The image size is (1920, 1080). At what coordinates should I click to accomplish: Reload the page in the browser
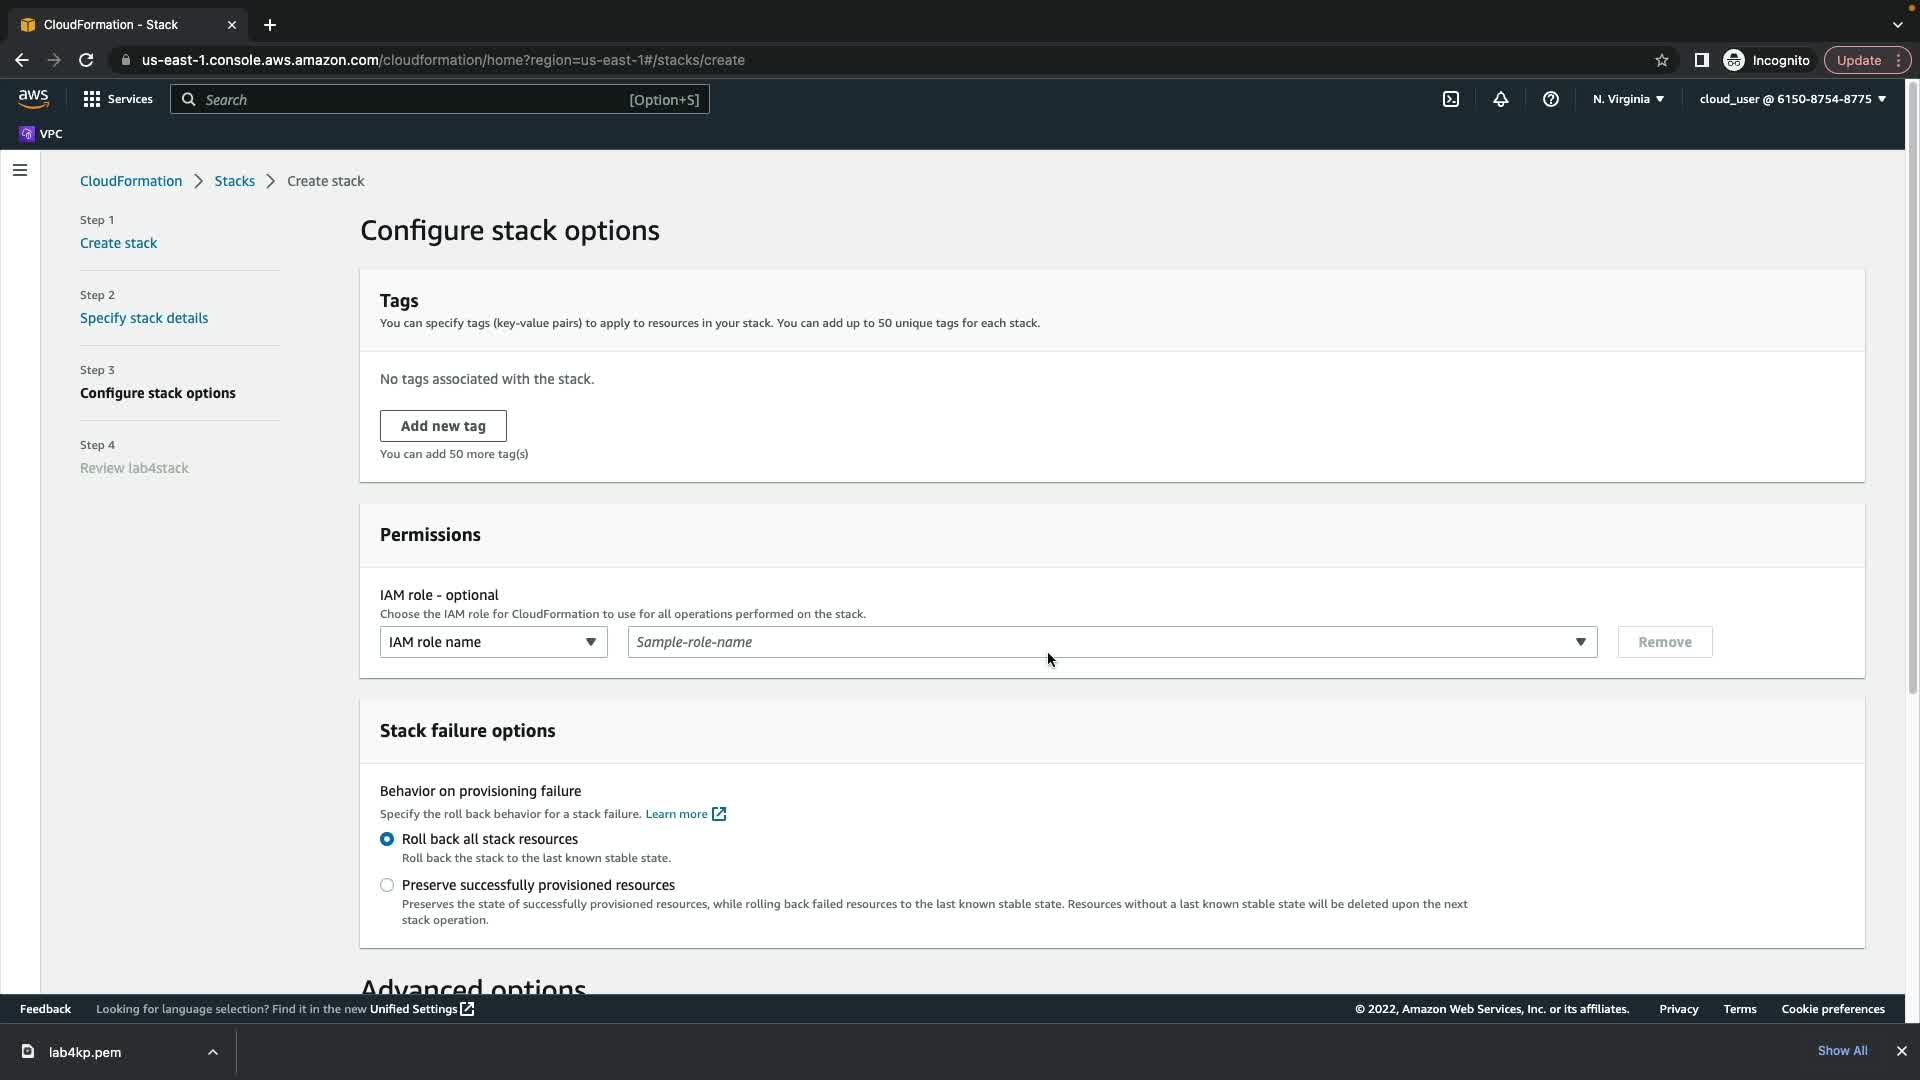tap(86, 60)
